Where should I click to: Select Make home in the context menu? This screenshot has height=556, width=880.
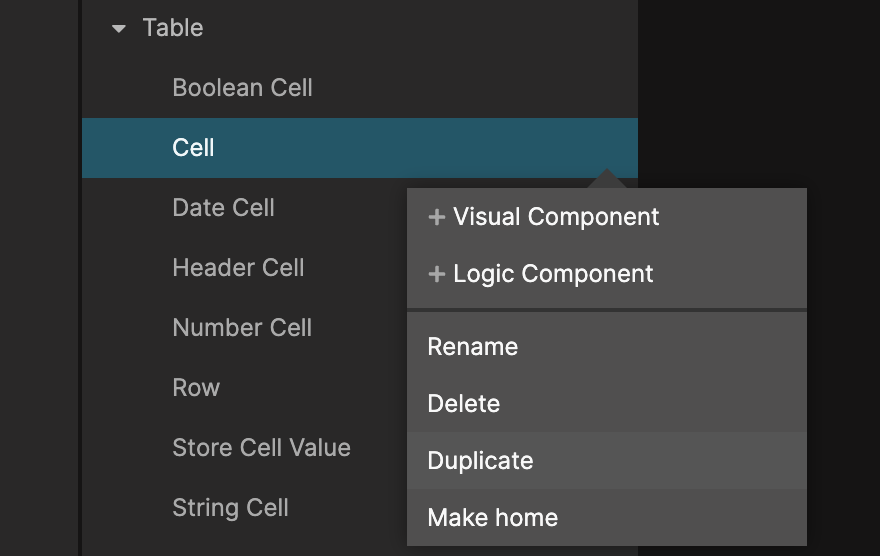coord(492,518)
